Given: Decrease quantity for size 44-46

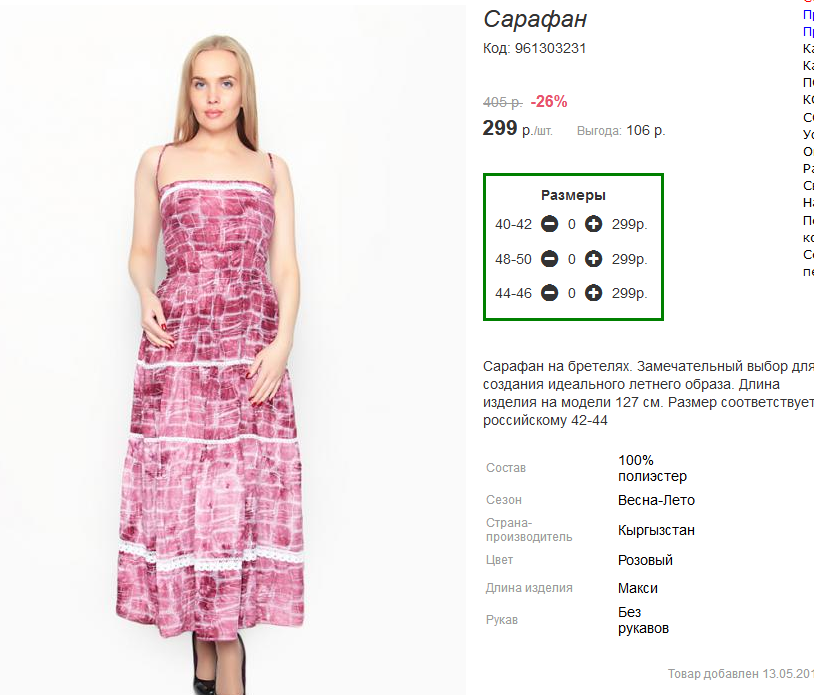Looking at the screenshot, I should pos(549,293).
